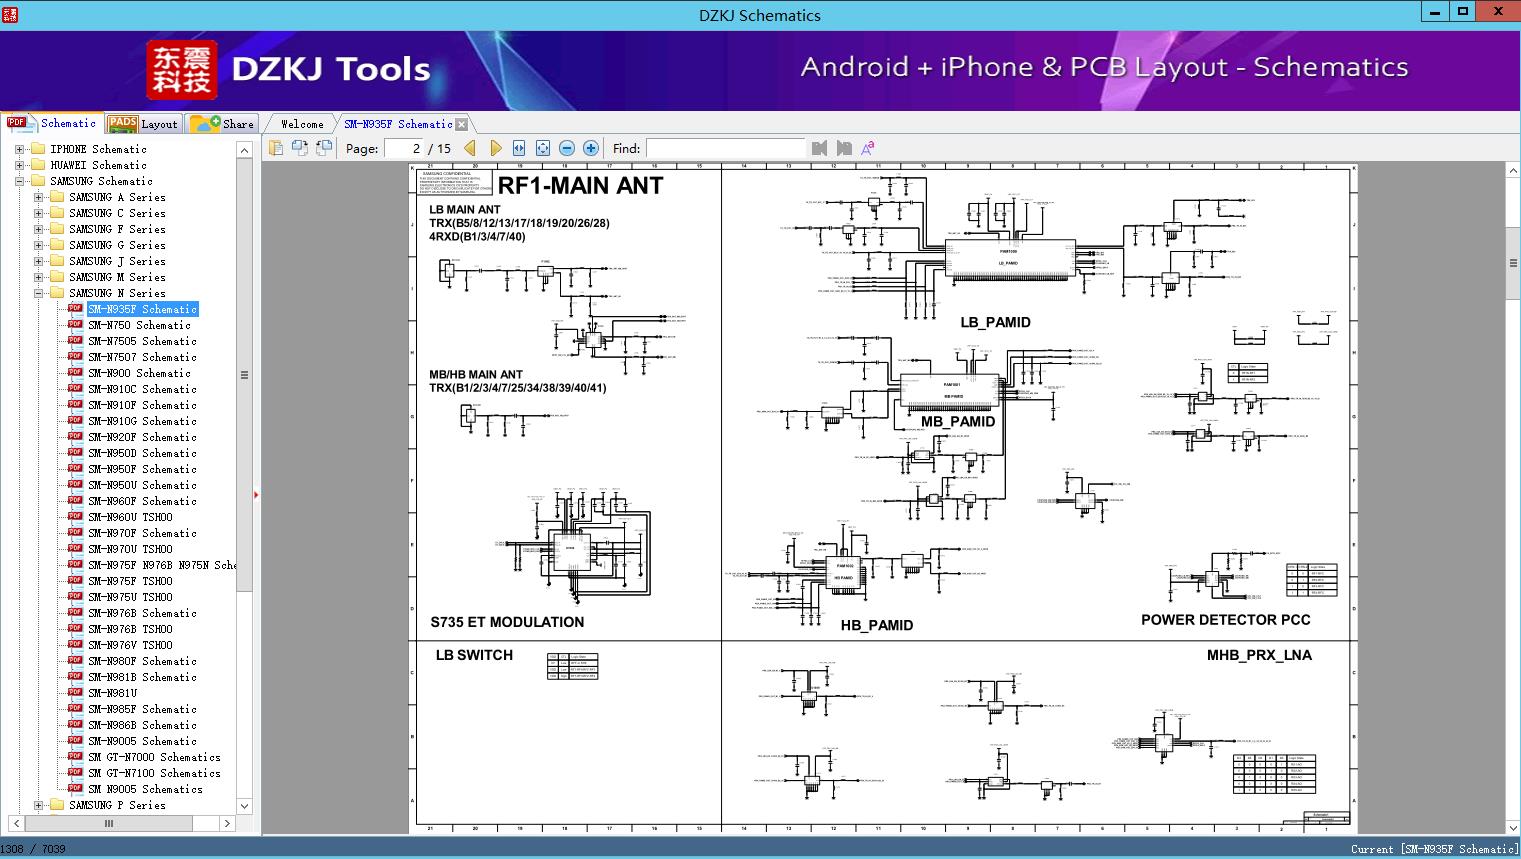Click the document scroll down arrow
The image size is (1521, 859).
(1513, 828)
